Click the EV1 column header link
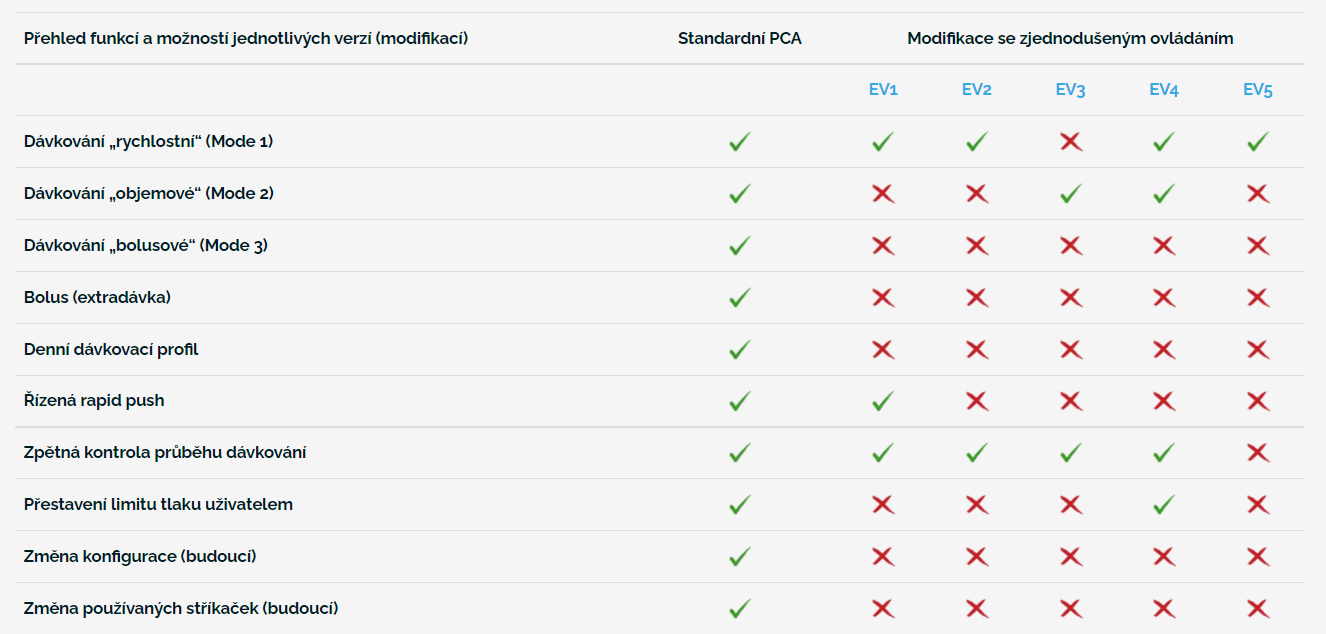Viewport: 1326px width, 634px height. point(883,90)
